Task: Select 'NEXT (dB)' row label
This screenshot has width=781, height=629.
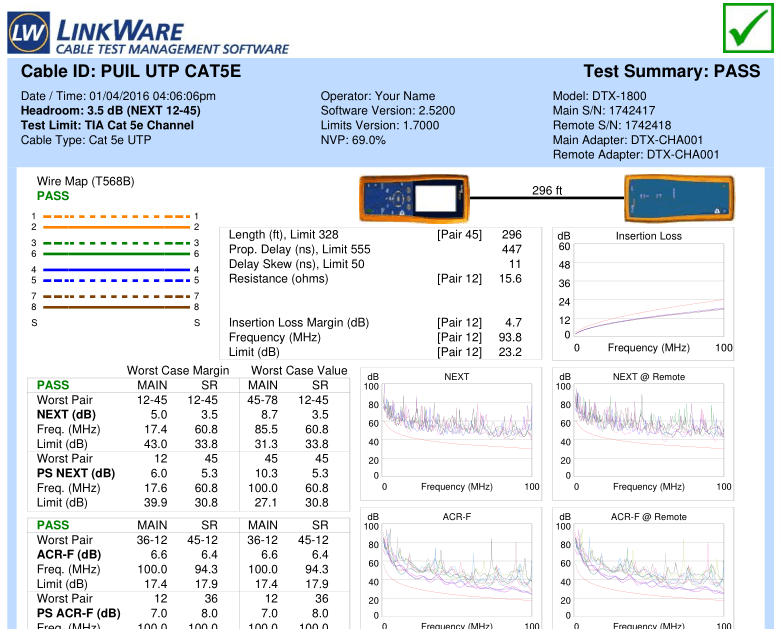Action: [66, 414]
